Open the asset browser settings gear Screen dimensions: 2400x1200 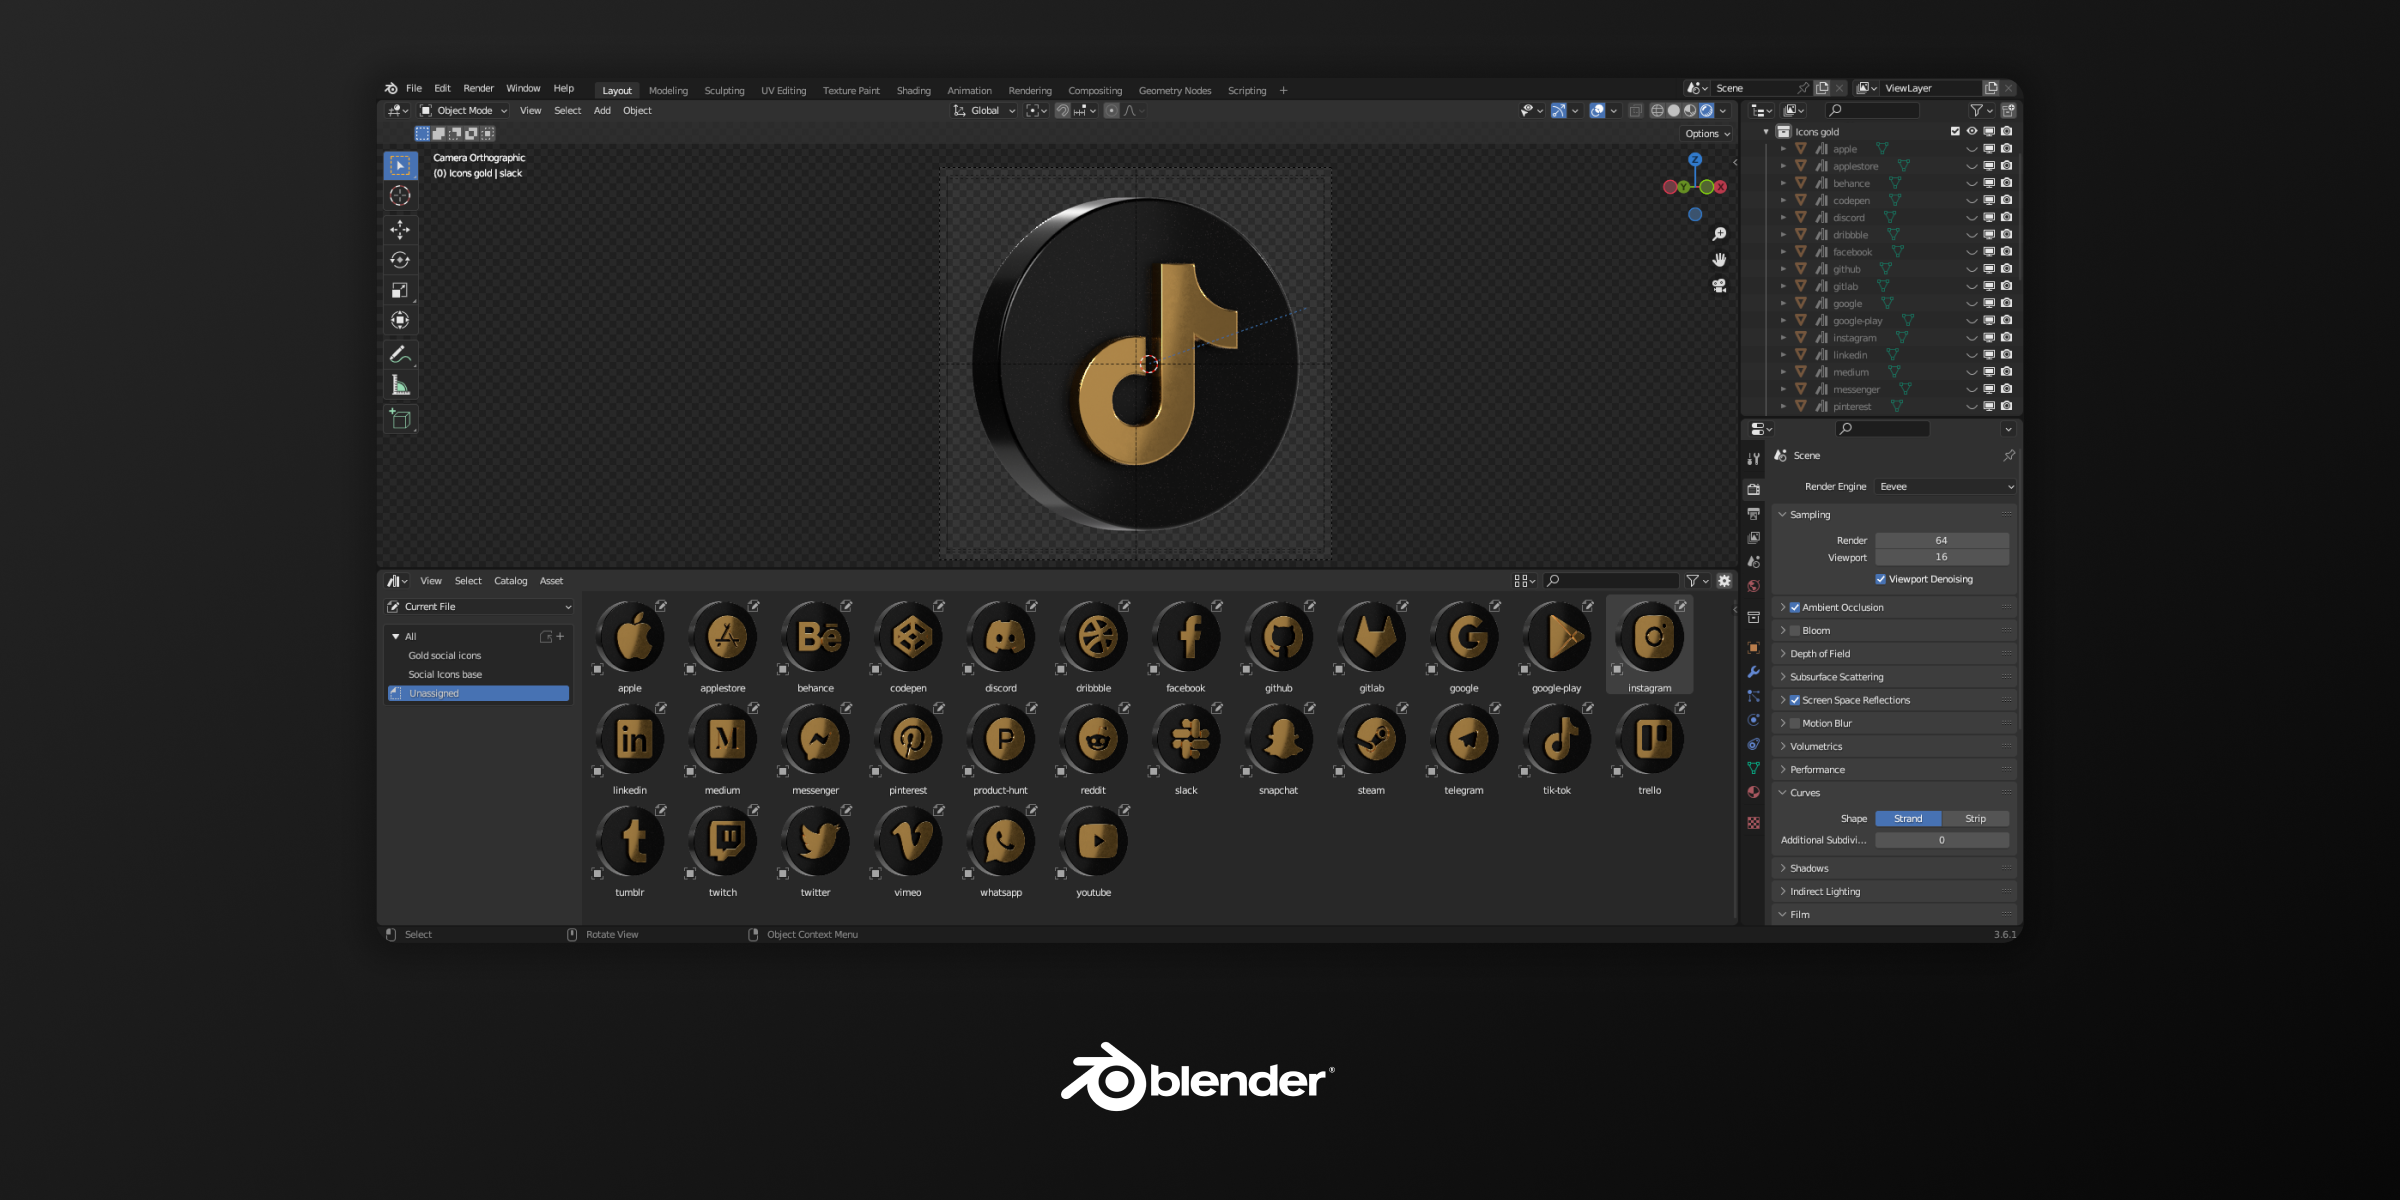tap(1724, 581)
